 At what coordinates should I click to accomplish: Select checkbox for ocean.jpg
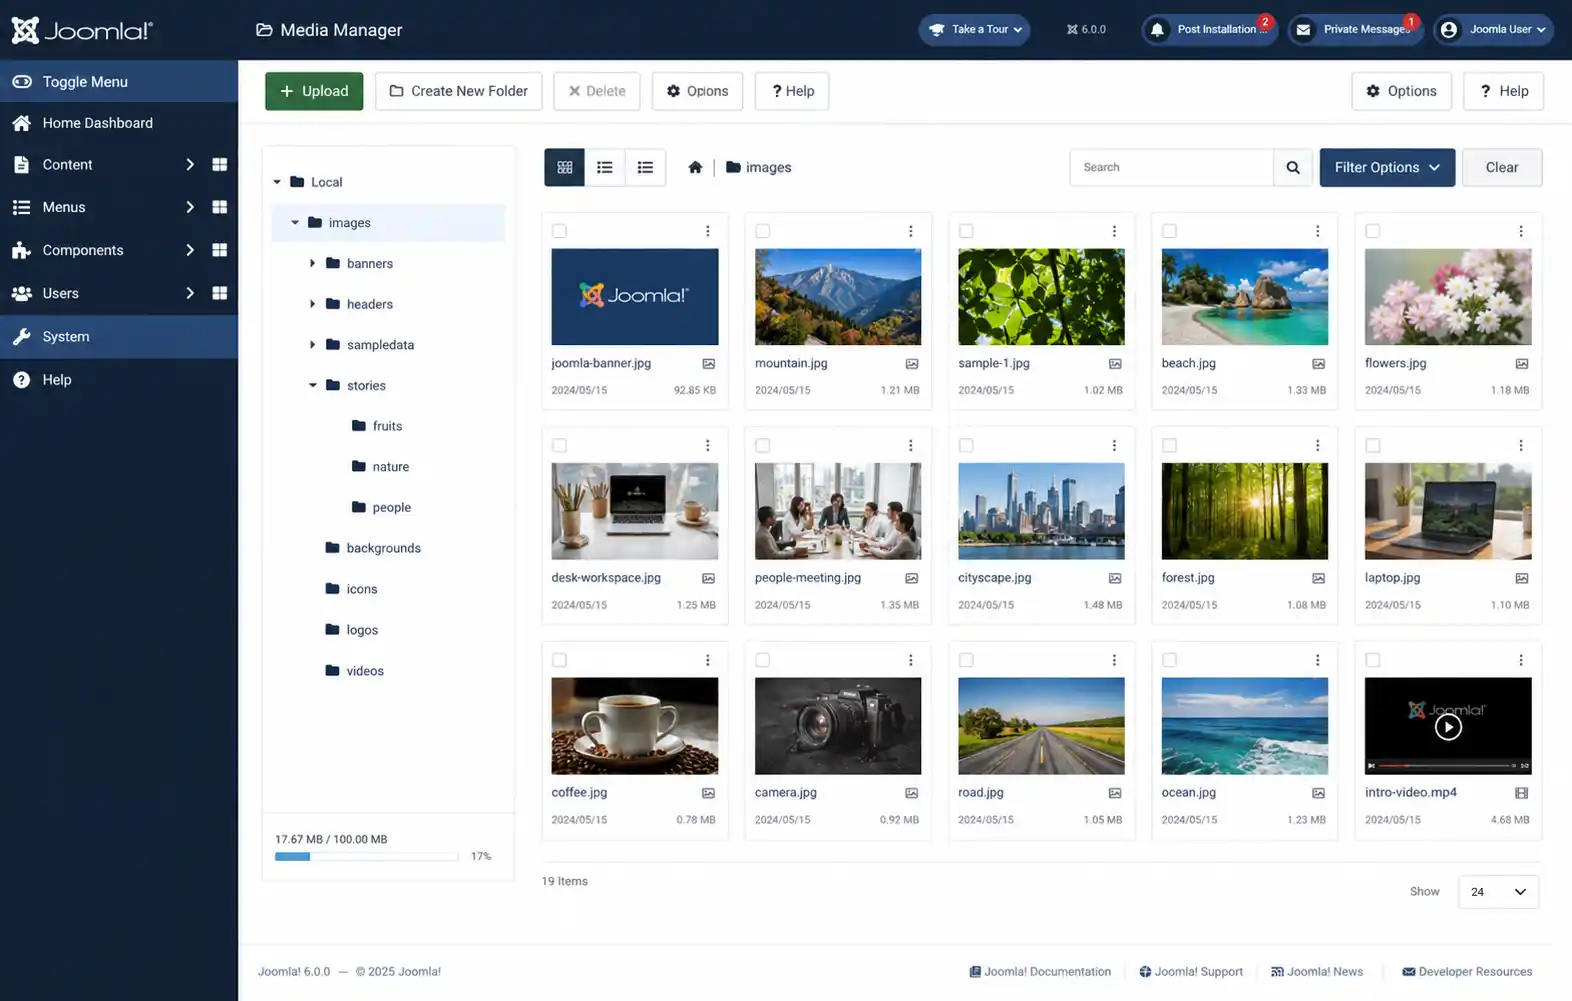(x=1170, y=660)
